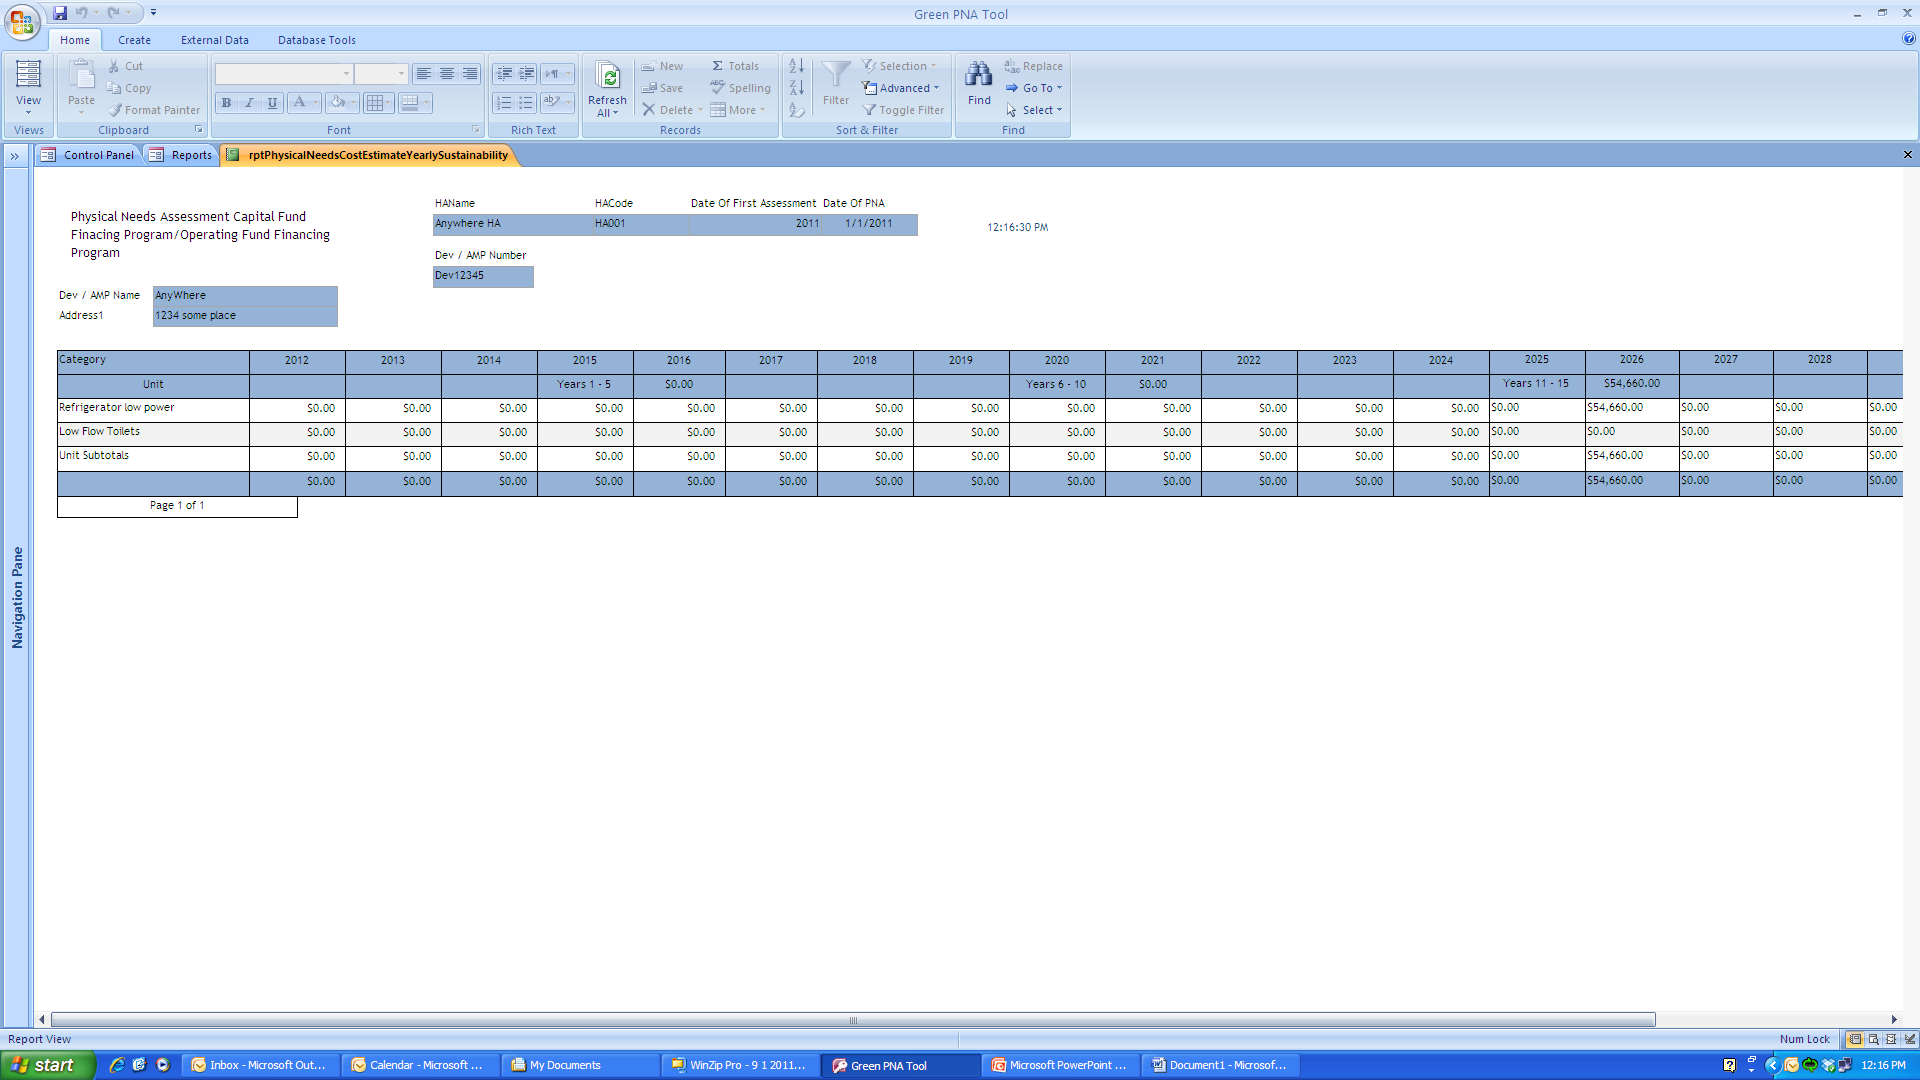Viewport: 1920px width, 1080px height.
Task: Toggle Bold formatting button
Action: (x=226, y=103)
